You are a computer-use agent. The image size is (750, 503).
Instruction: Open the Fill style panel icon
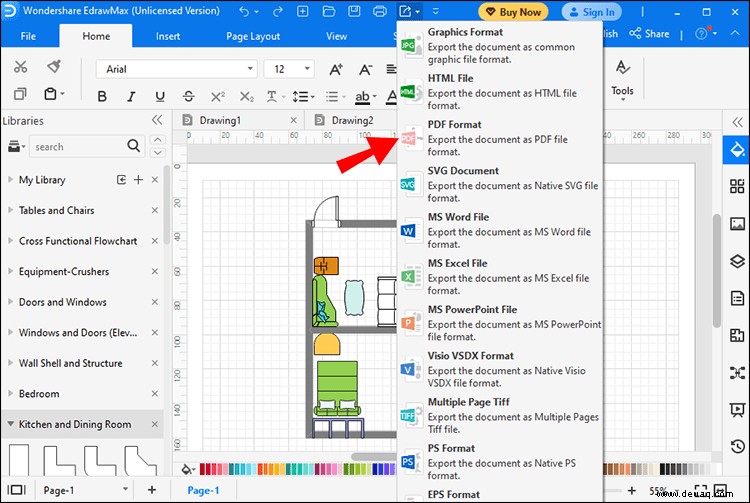pos(737,150)
